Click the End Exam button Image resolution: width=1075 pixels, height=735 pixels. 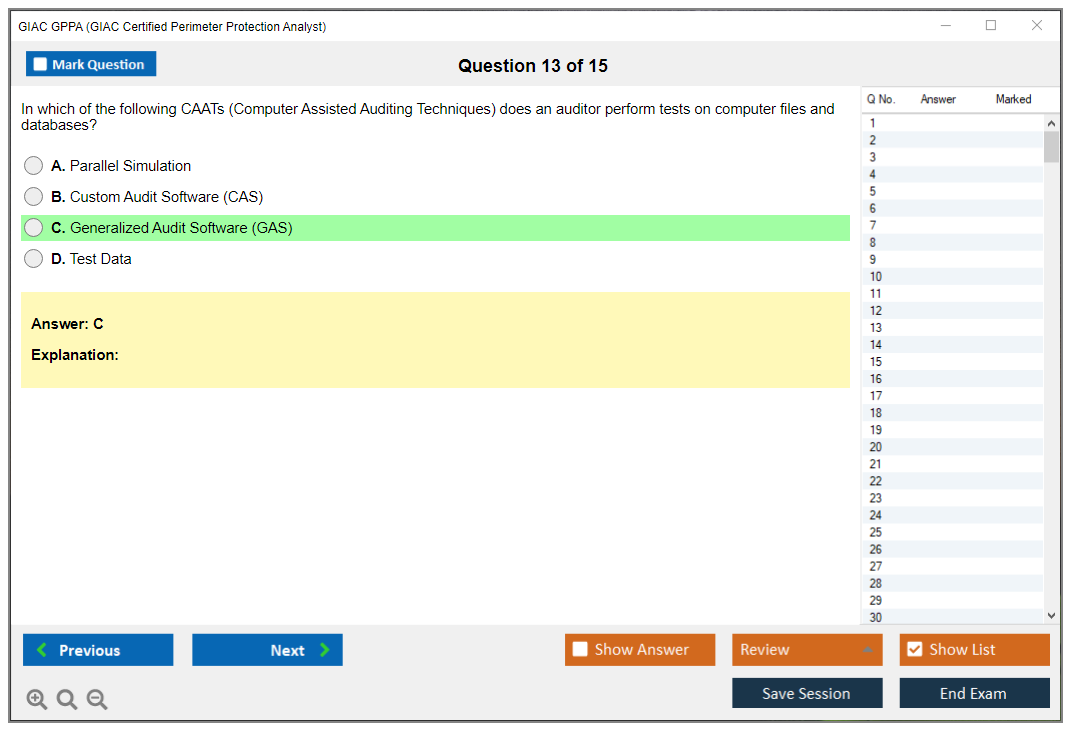coord(974,692)
